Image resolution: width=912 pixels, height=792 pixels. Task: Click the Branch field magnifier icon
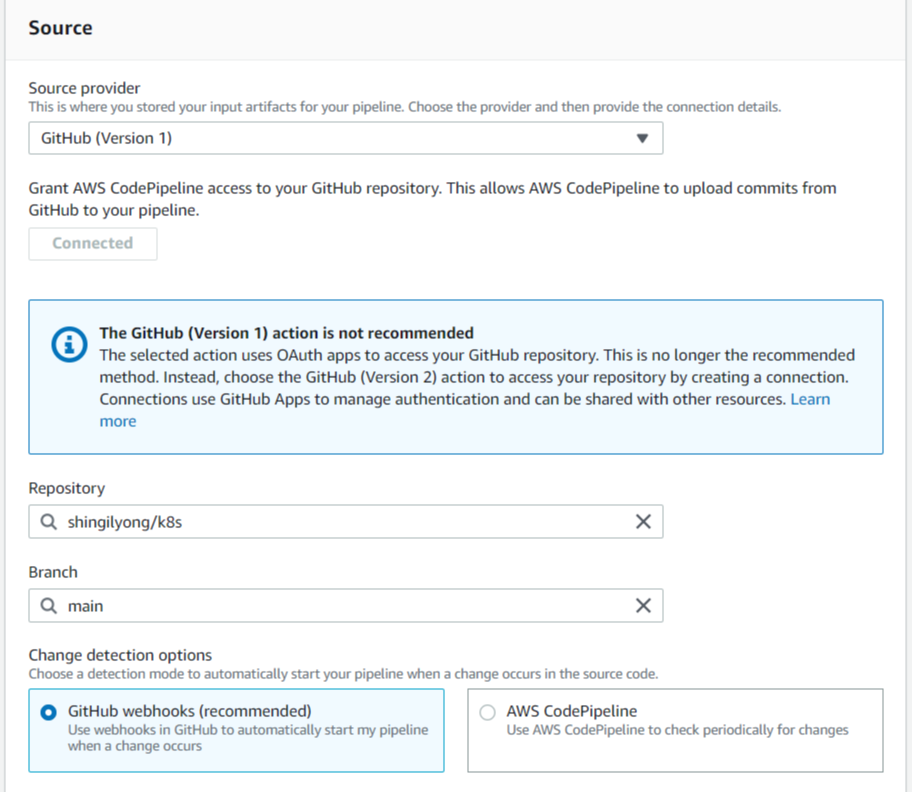(x=48, y=606)
